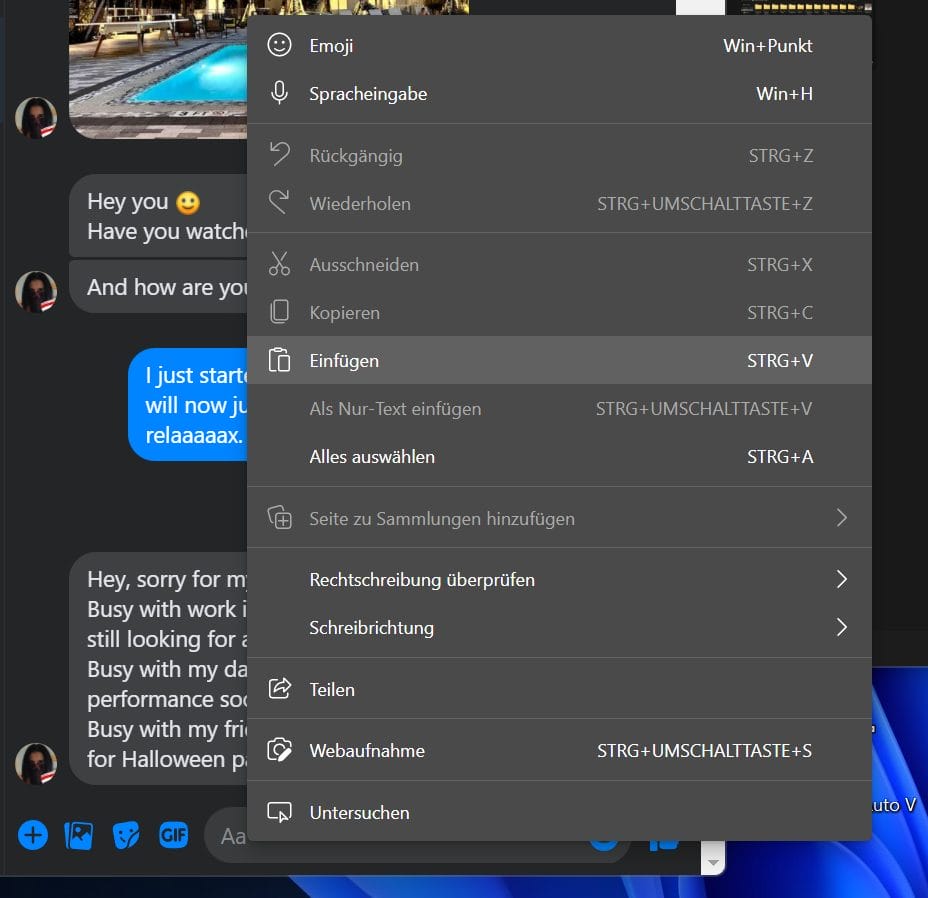Choose a GIF with the GIF icon
The height and width of the screenshot is (898, 928).
click(173, 835)
